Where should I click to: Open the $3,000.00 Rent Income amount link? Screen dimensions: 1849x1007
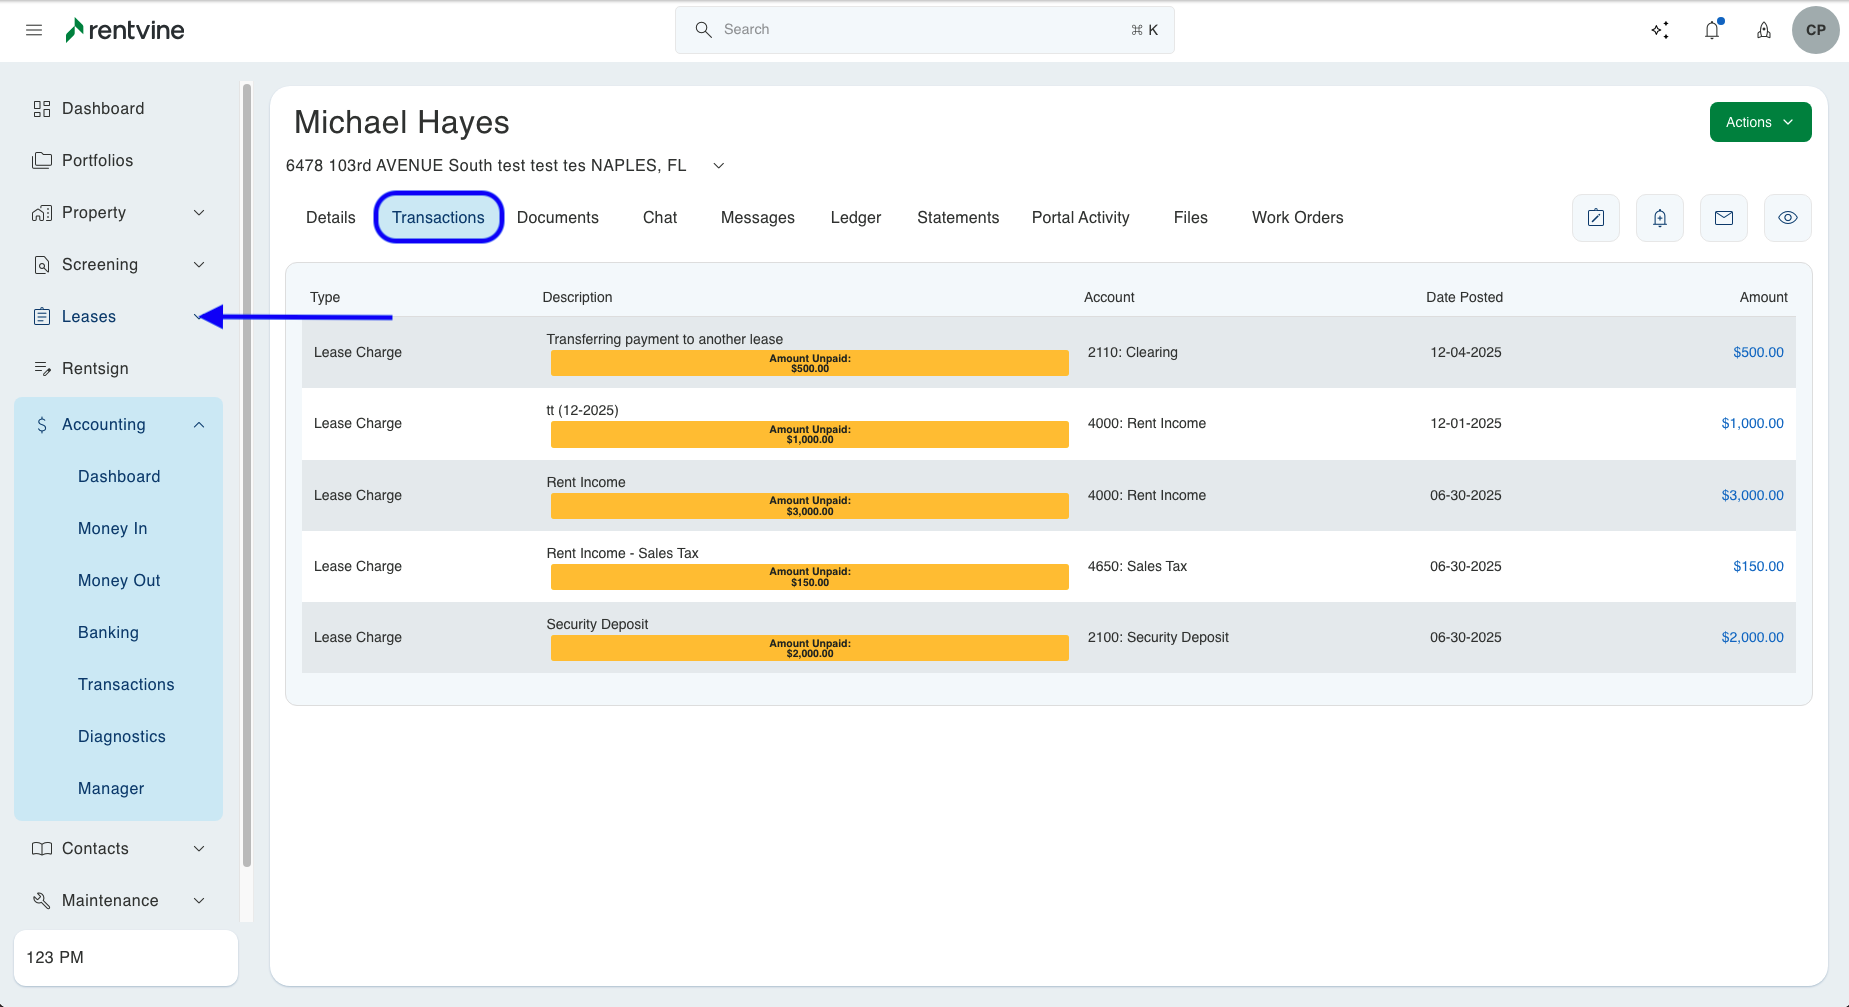[1752, 496]
